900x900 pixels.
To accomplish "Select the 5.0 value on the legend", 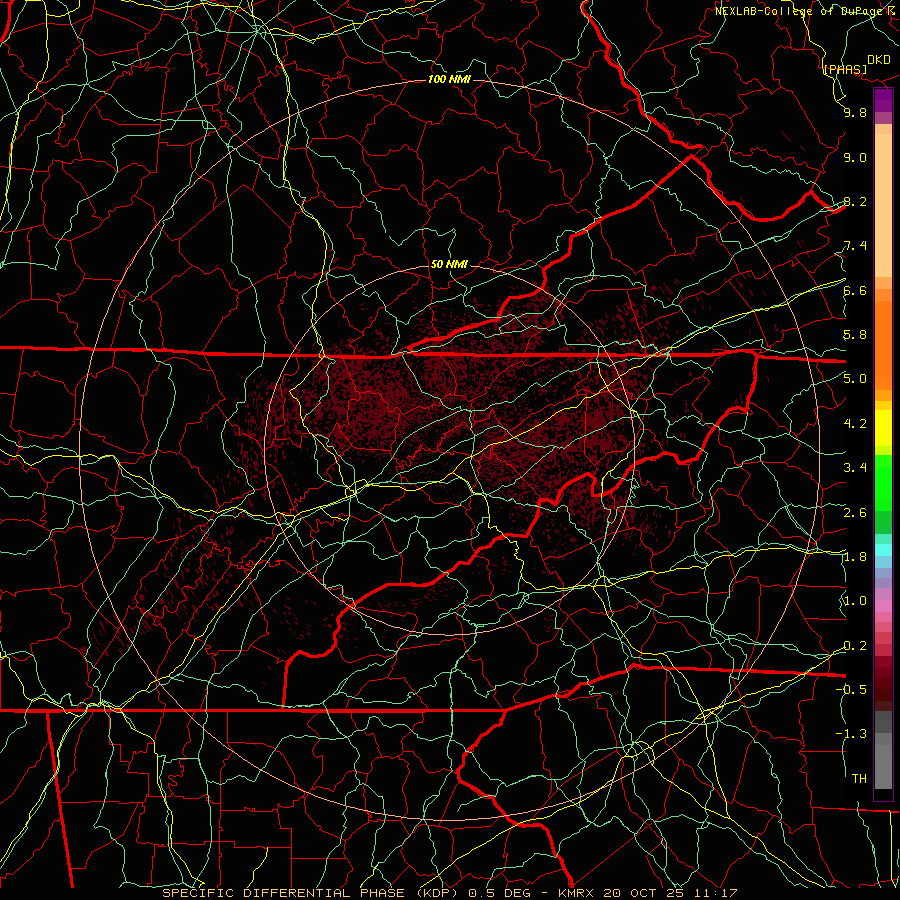I will click(x=855, y=379).
